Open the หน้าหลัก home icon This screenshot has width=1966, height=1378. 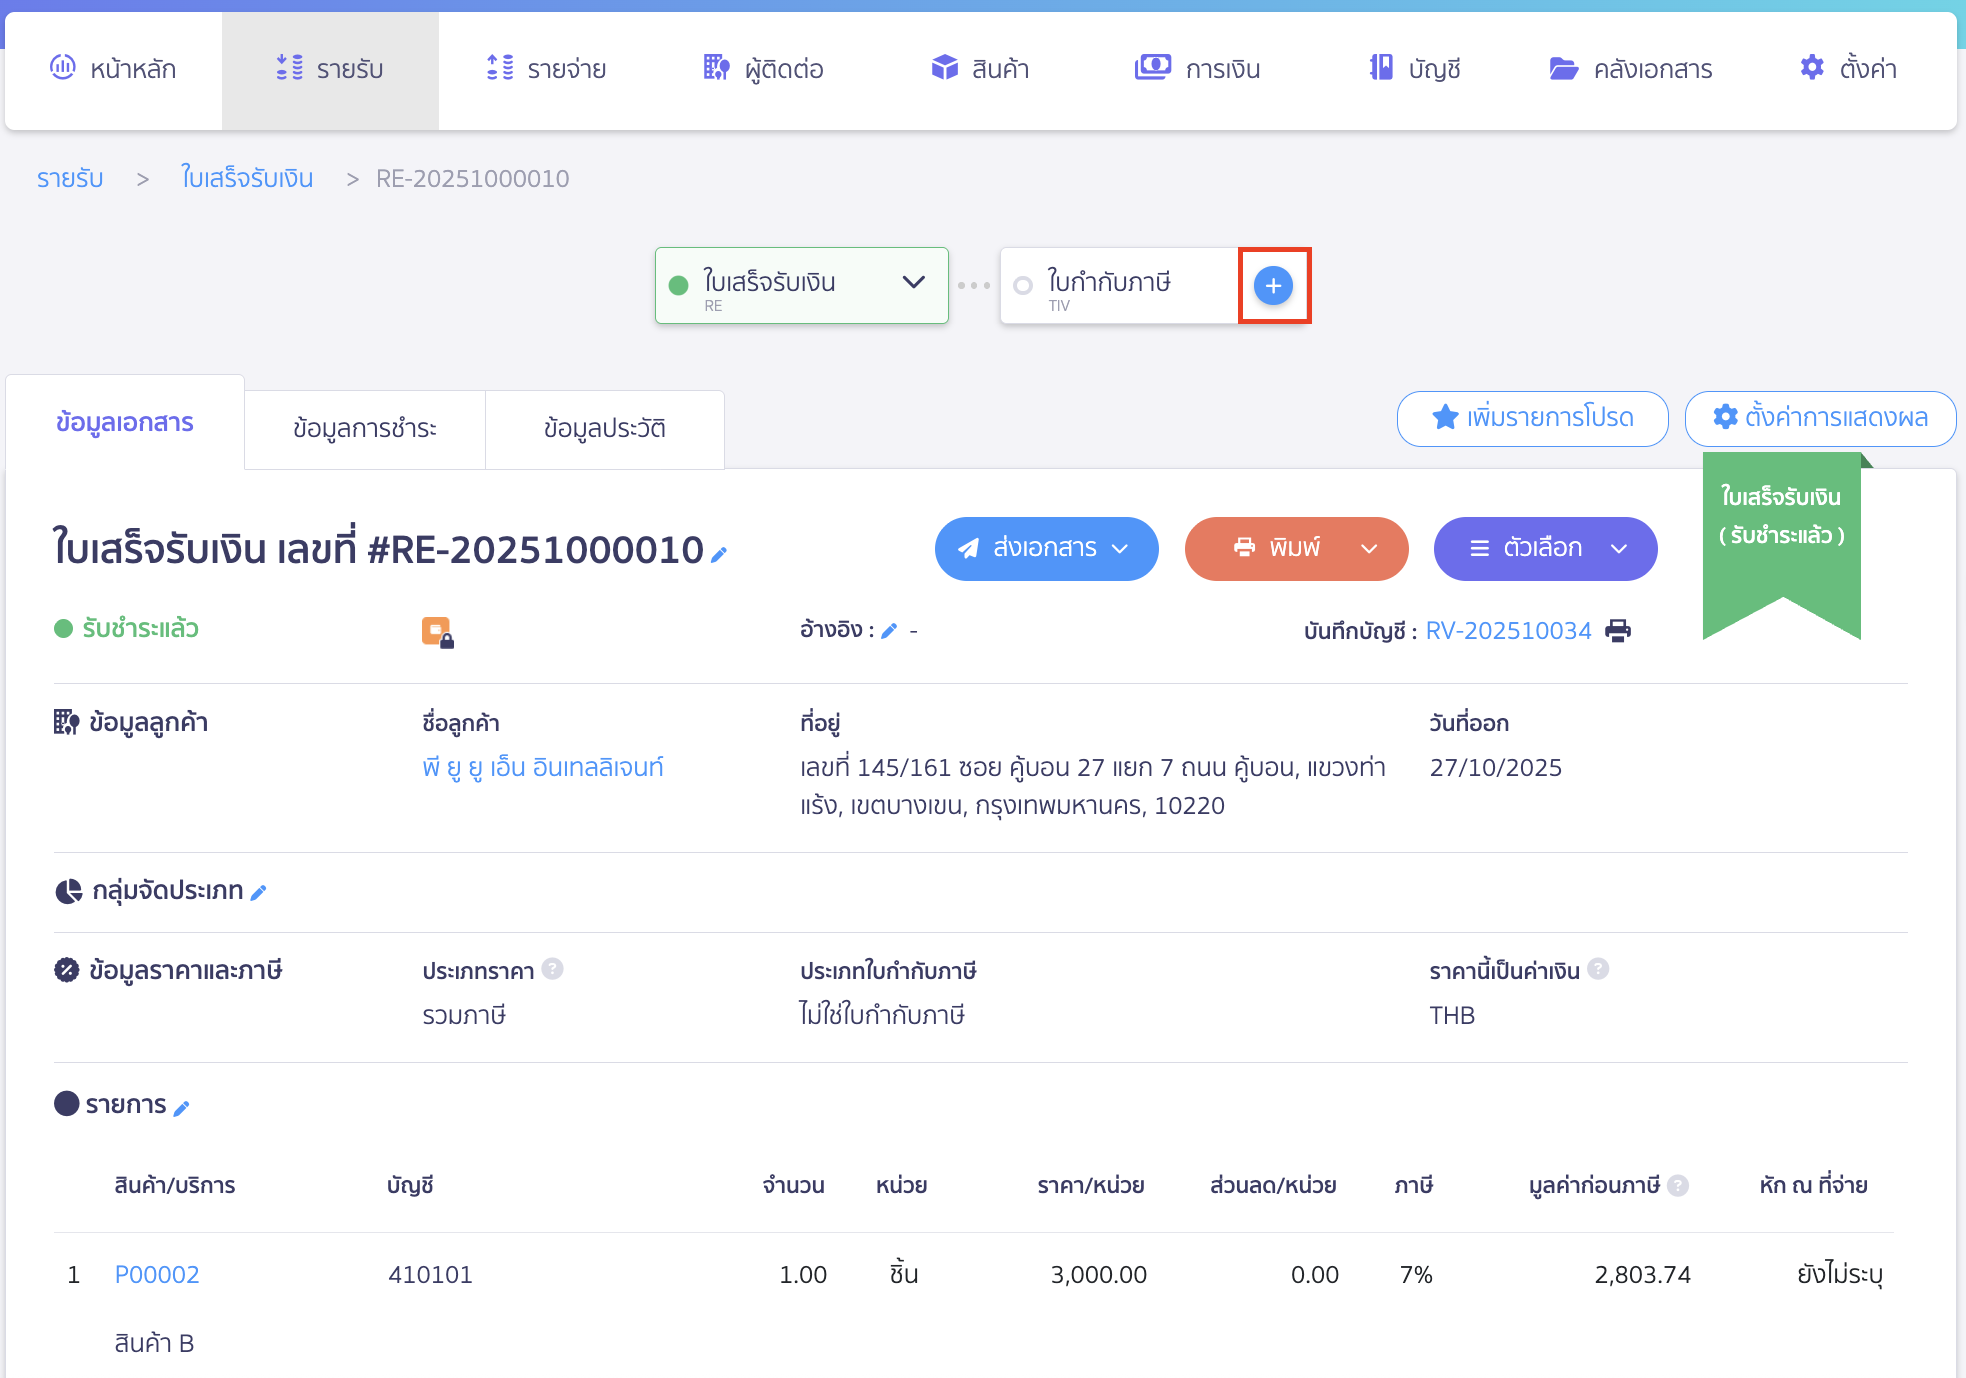[x=63, y=68]
